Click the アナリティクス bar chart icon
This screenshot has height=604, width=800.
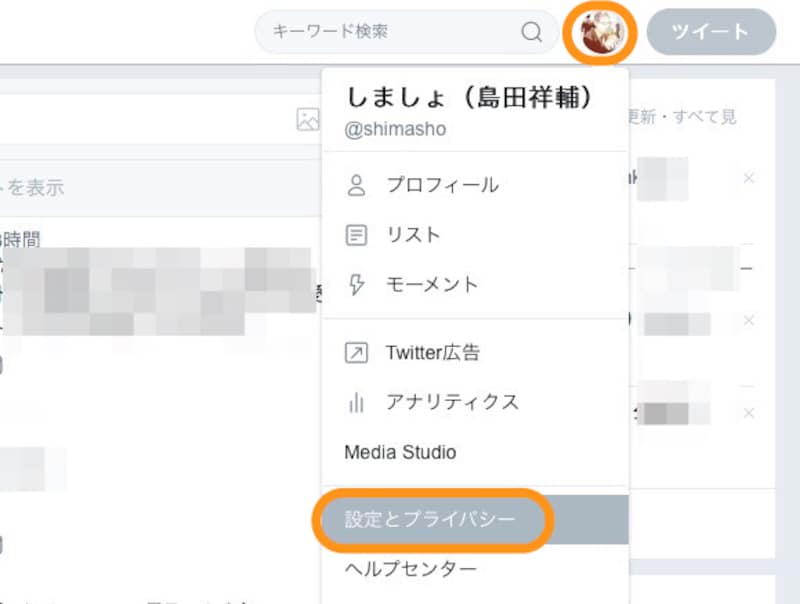(x=357, y=402)
